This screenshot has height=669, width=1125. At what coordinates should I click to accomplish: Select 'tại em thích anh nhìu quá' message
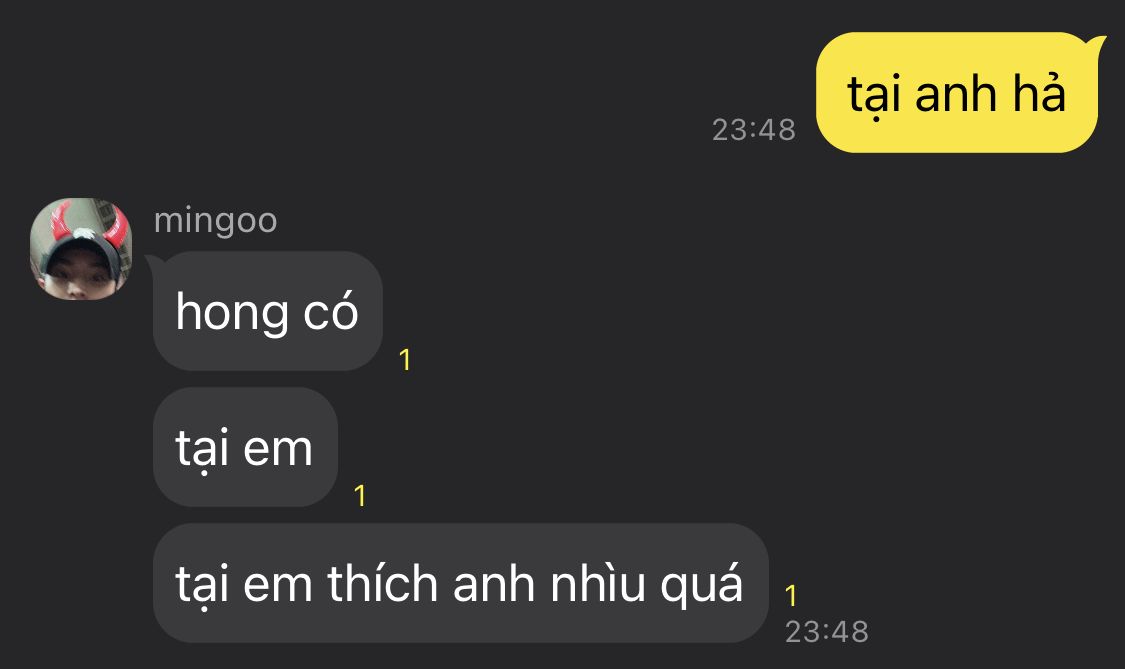pyautogui.click(x=460, y=583)
